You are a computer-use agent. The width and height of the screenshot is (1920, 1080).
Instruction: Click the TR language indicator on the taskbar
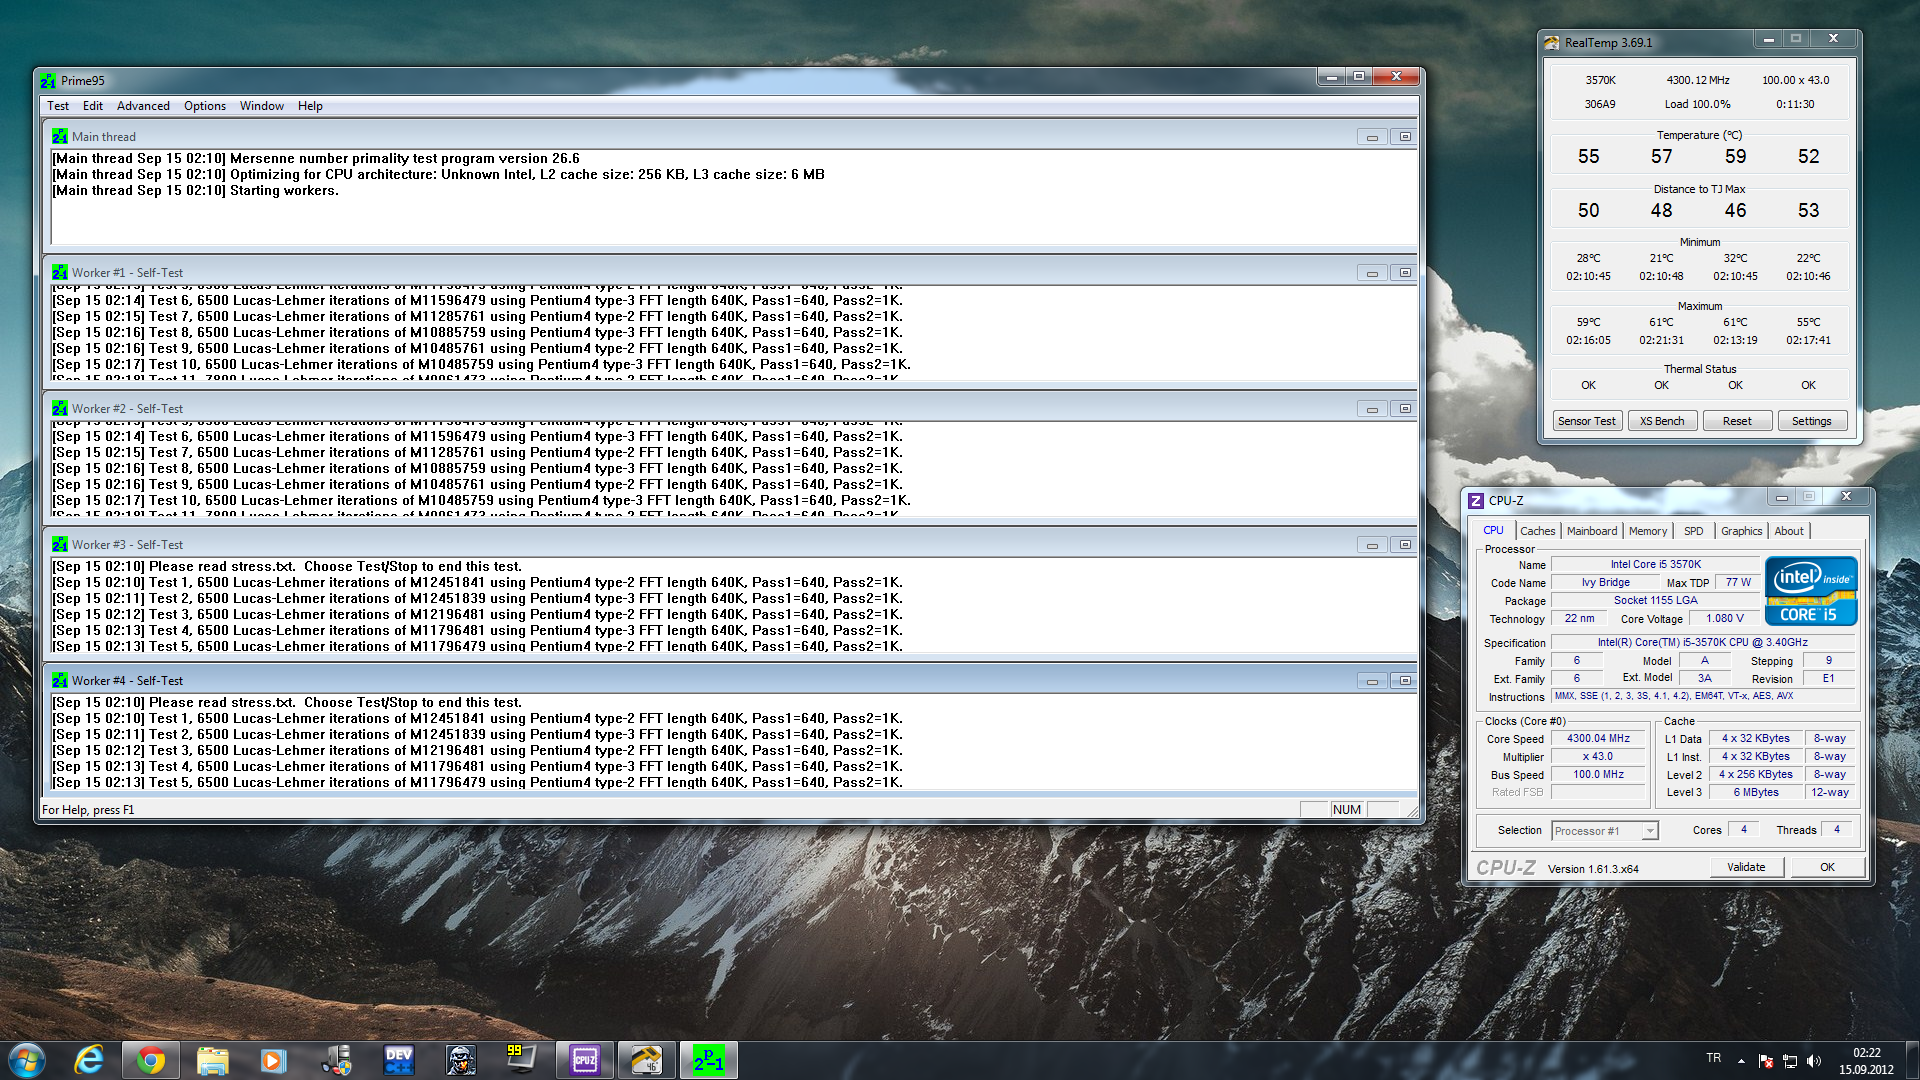click(1714, 1058)
